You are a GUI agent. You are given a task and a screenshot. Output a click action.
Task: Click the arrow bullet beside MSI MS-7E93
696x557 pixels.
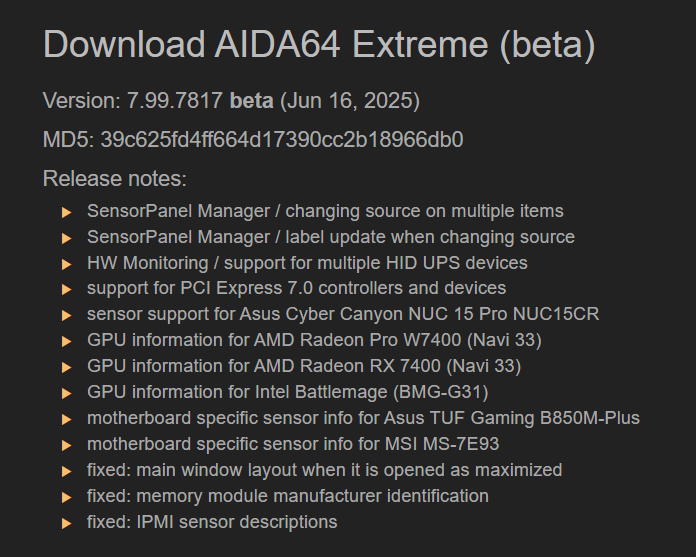click(x=66, y=445)
